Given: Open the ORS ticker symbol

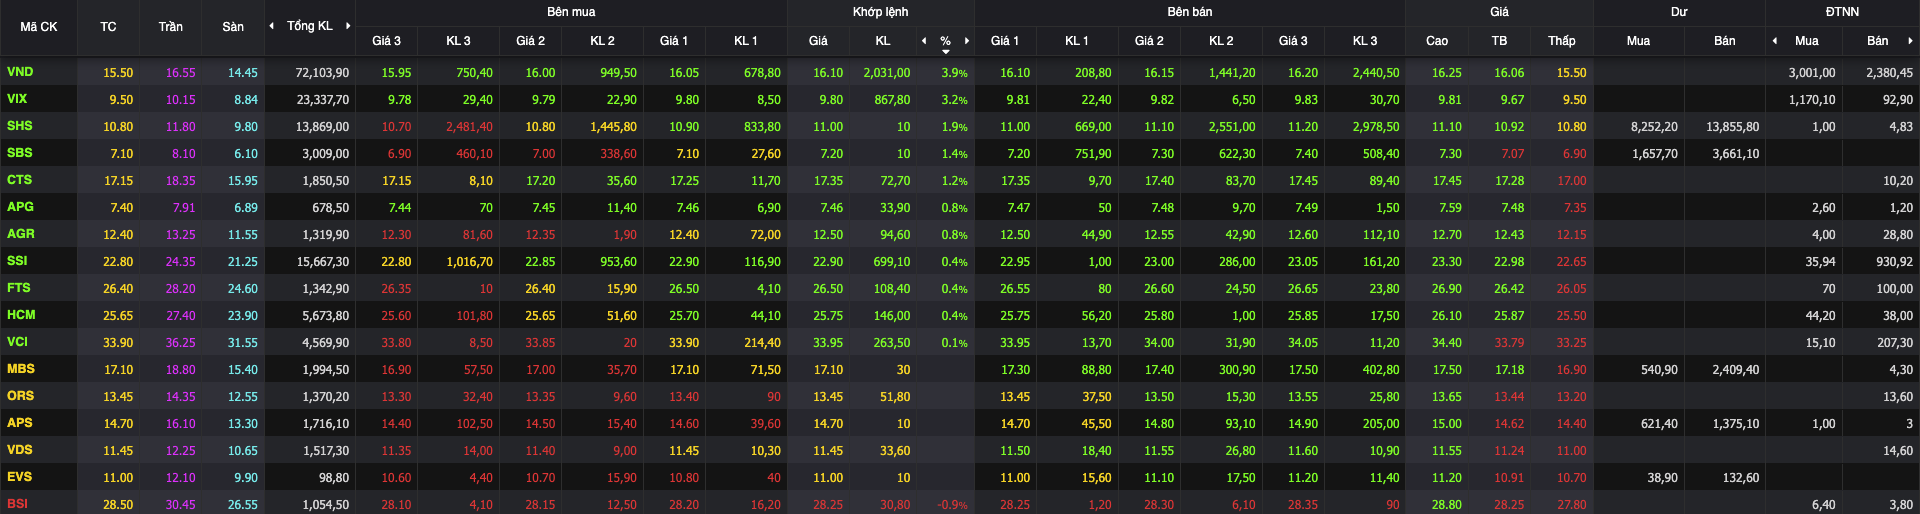Looking at the screenshot, I should click(20, 396).
